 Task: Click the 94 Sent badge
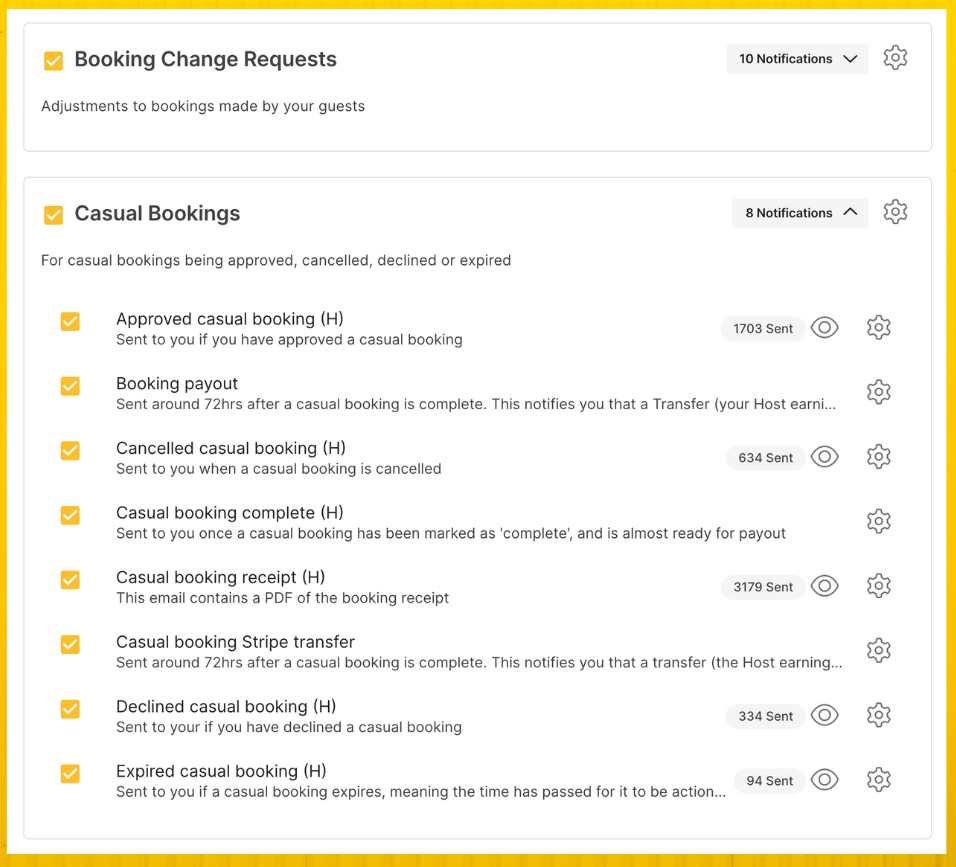769,781
